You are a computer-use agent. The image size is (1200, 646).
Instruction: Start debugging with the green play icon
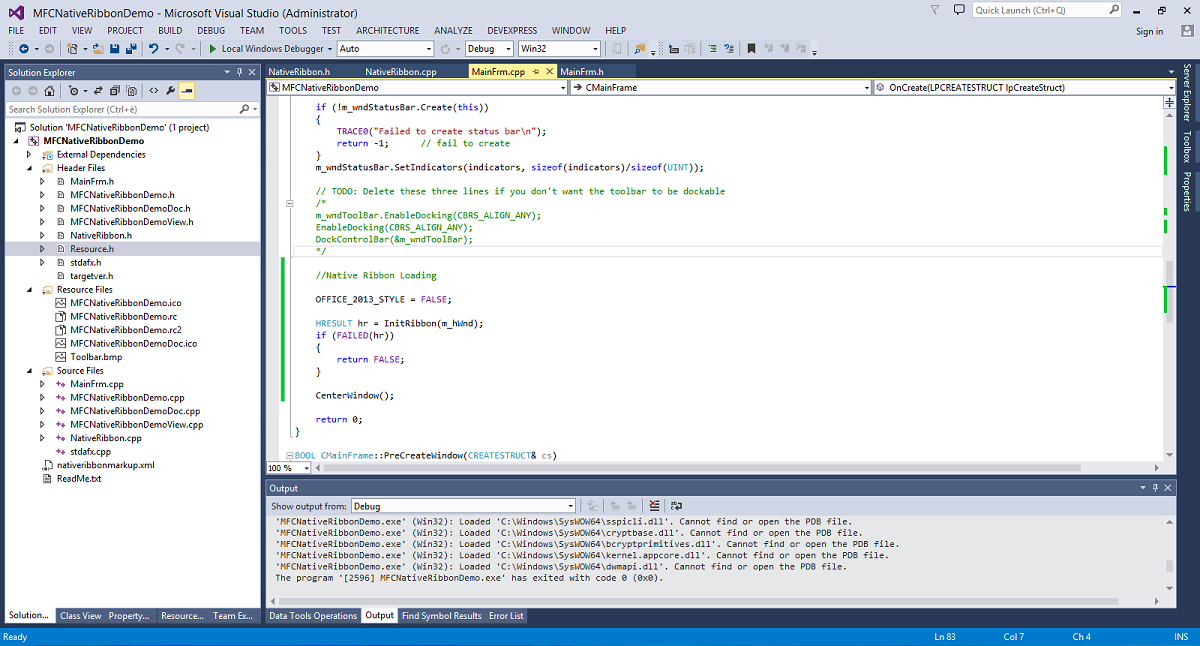click(x=212, y=48)
